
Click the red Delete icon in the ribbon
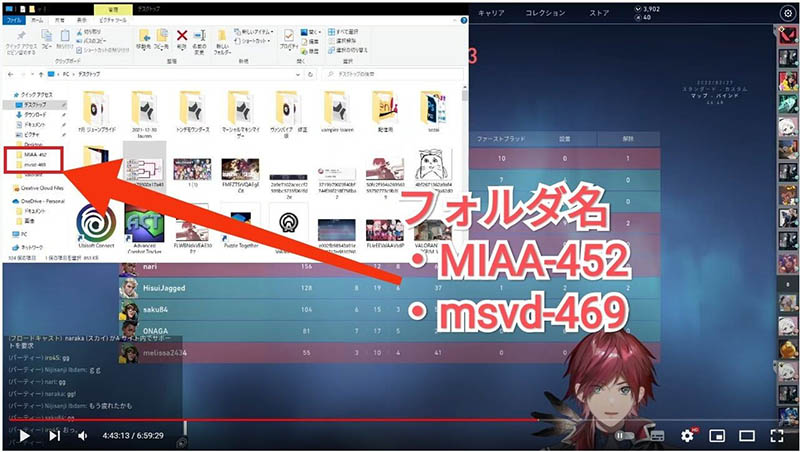[x=181, y=40]
